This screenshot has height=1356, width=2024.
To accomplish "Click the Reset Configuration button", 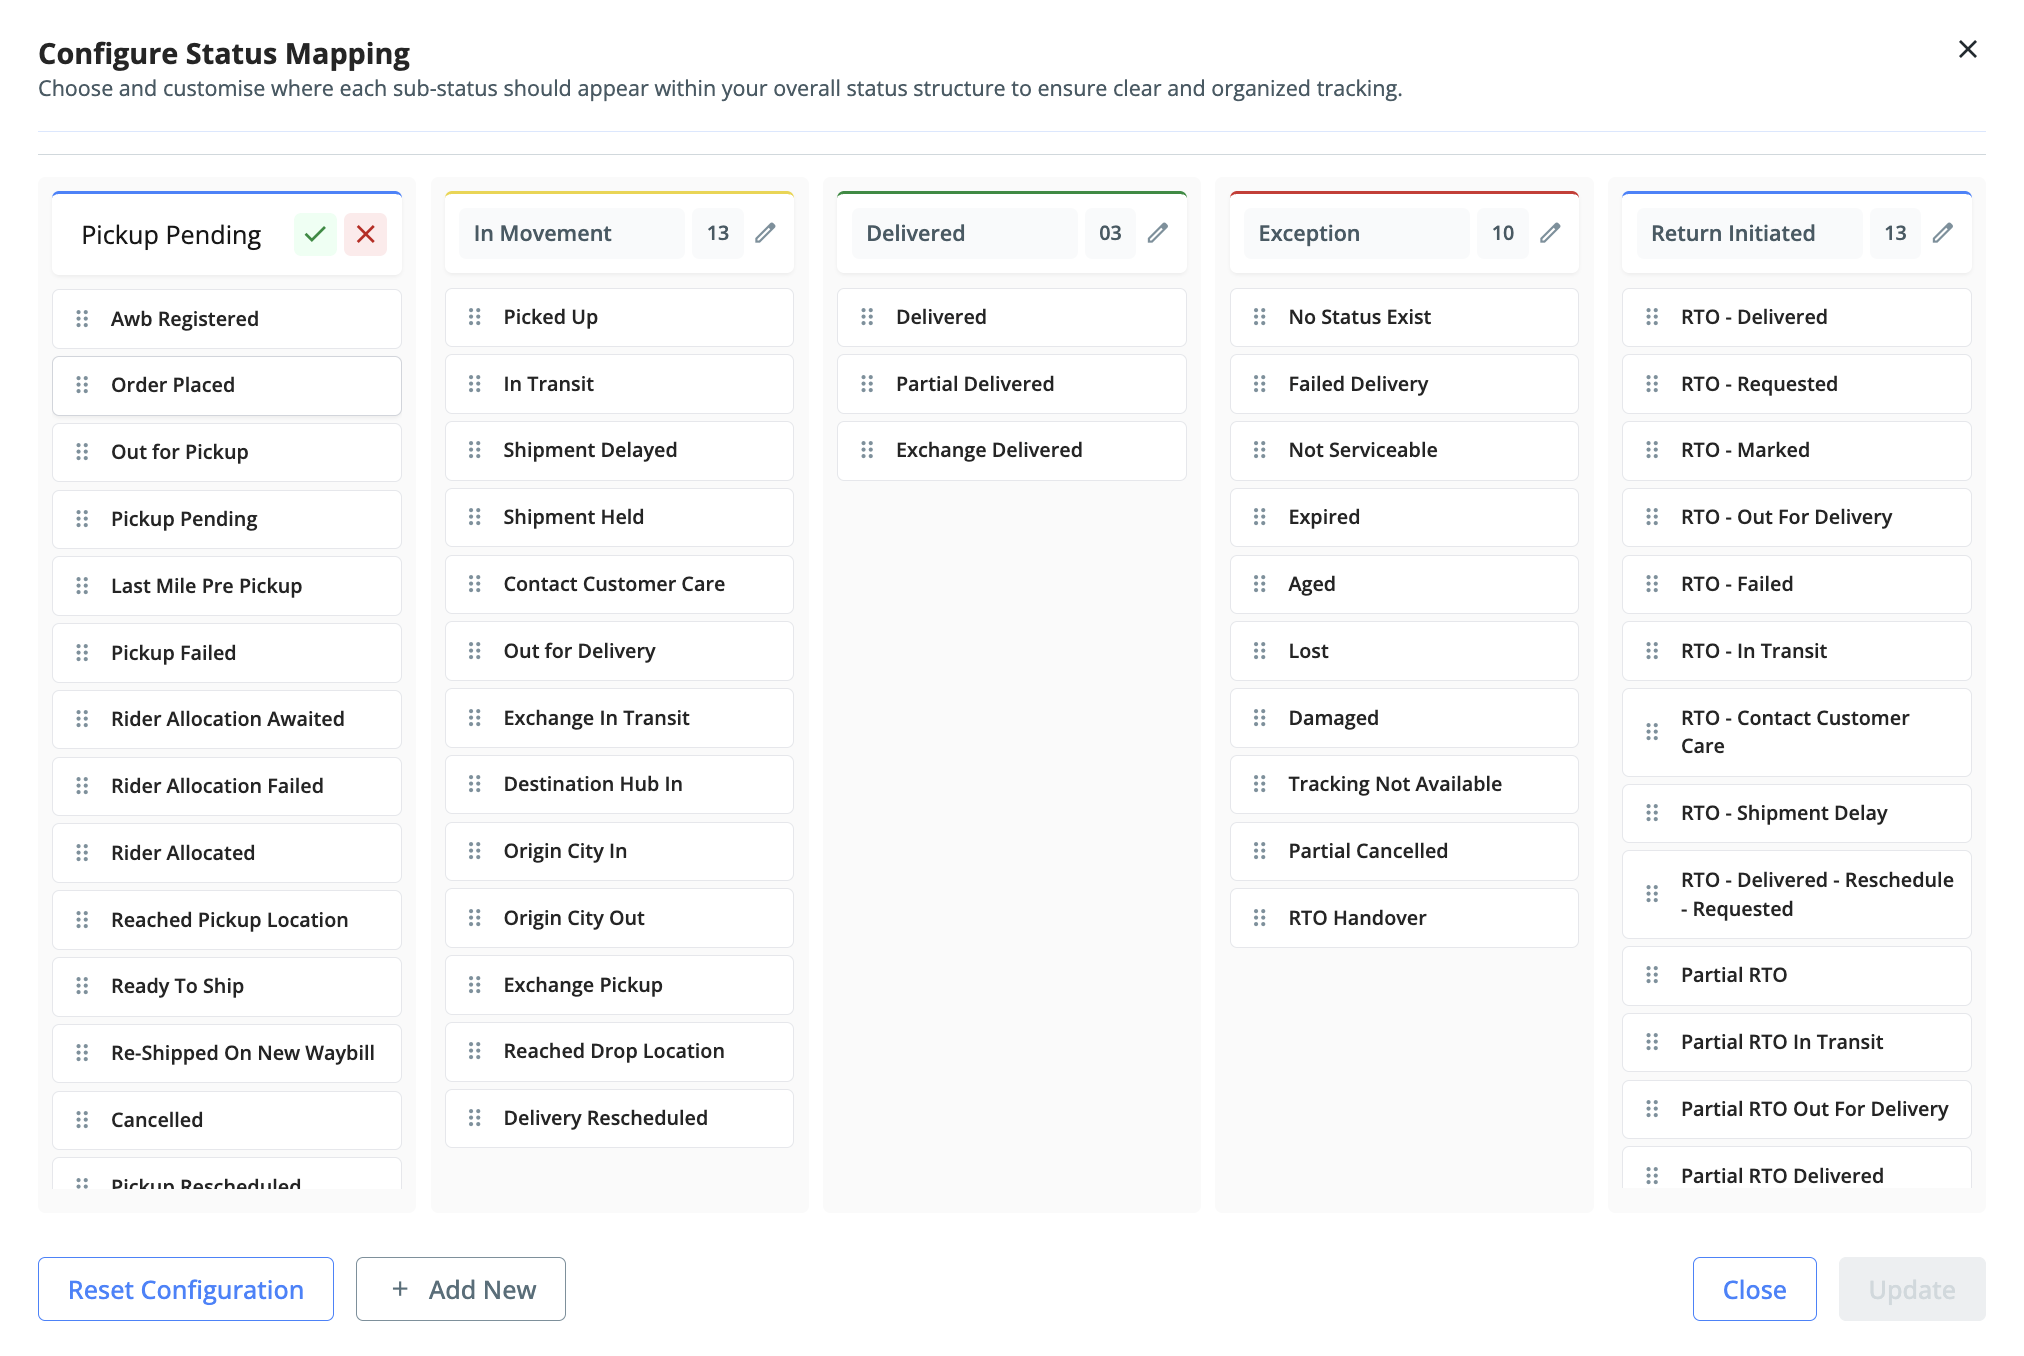I will coord(186,1289).
